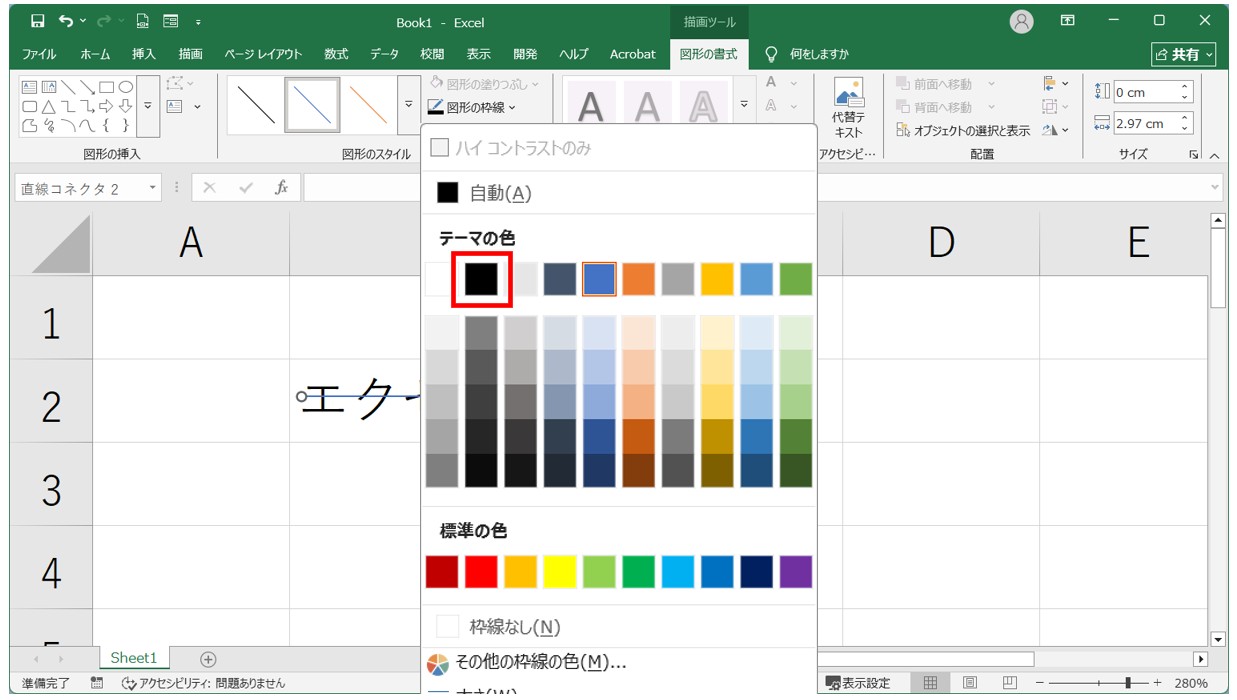Pick the black theme color swatch

(481, 279)
